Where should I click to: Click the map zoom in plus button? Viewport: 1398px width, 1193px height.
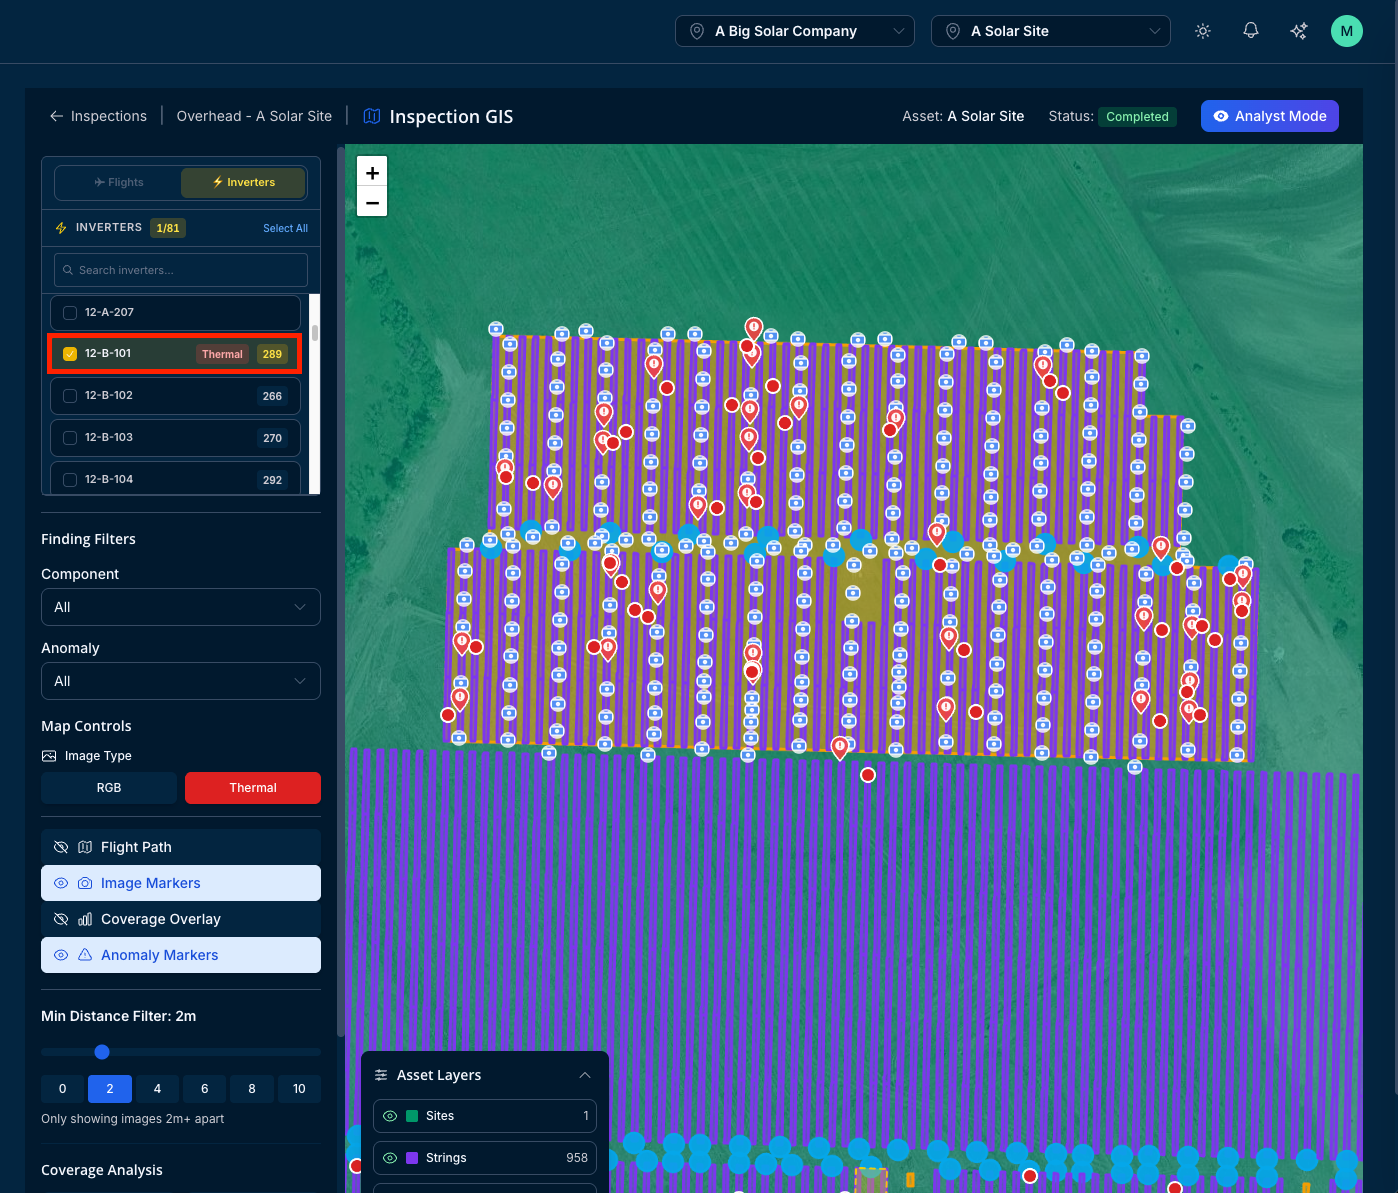372,172
